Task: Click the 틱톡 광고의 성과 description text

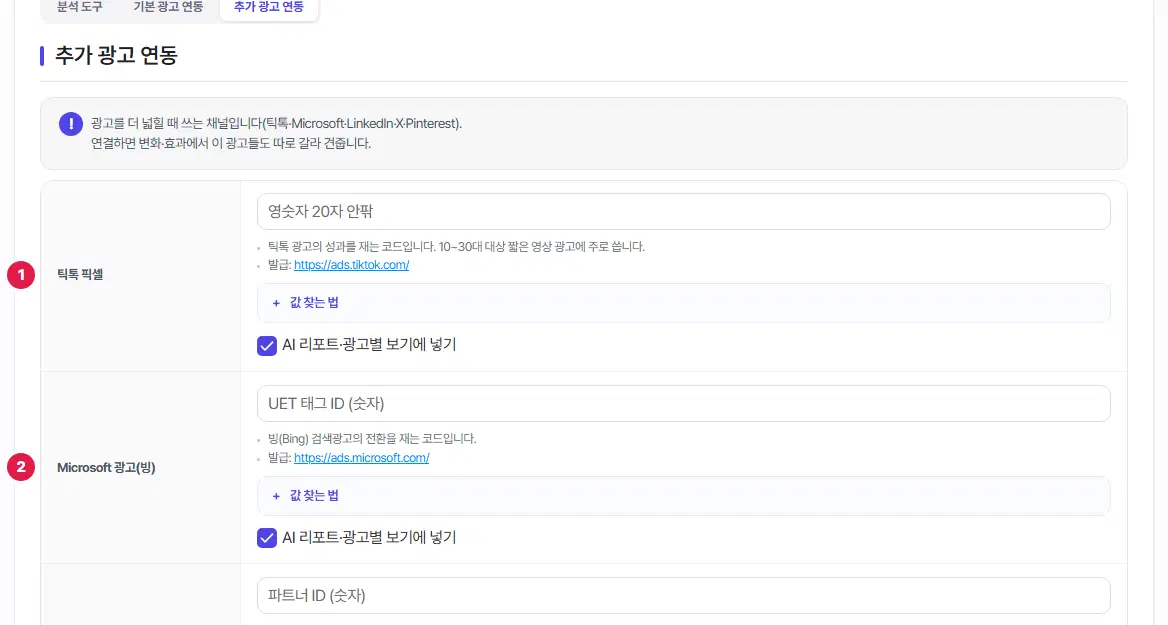Action: tap(456, 247)
